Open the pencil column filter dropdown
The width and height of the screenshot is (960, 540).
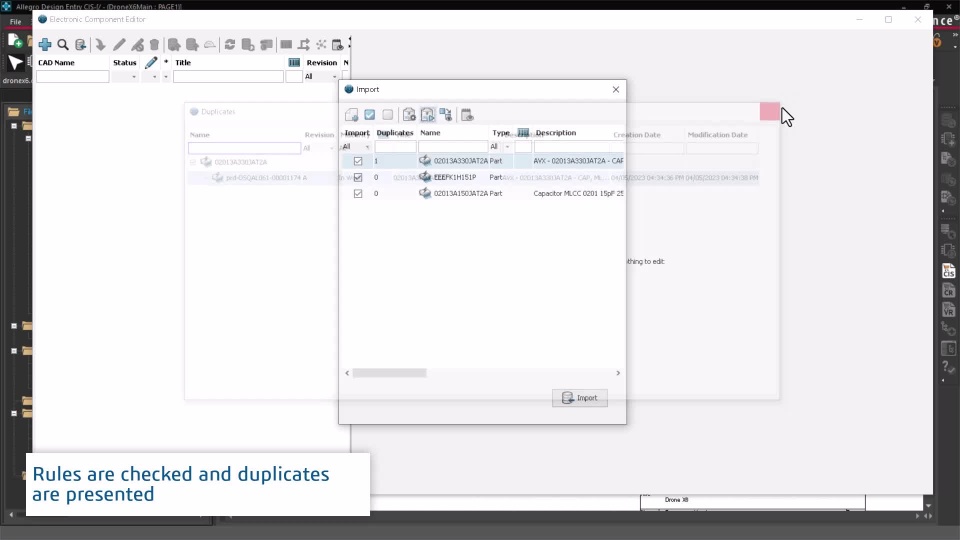(x=154, y=77)
